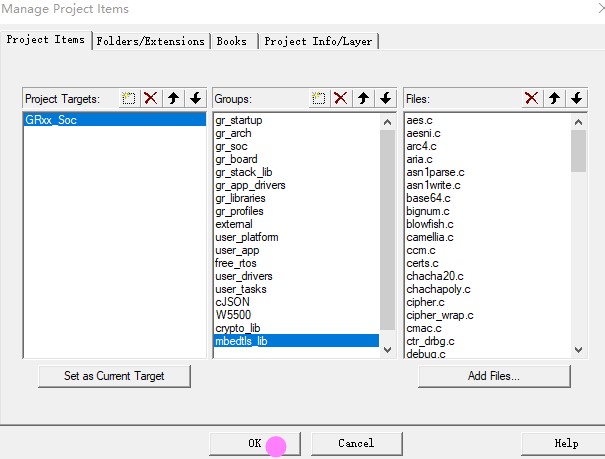Click the Set as Current Target button
The height and width of the screenshot is (459, 605).
coord(113,376)
